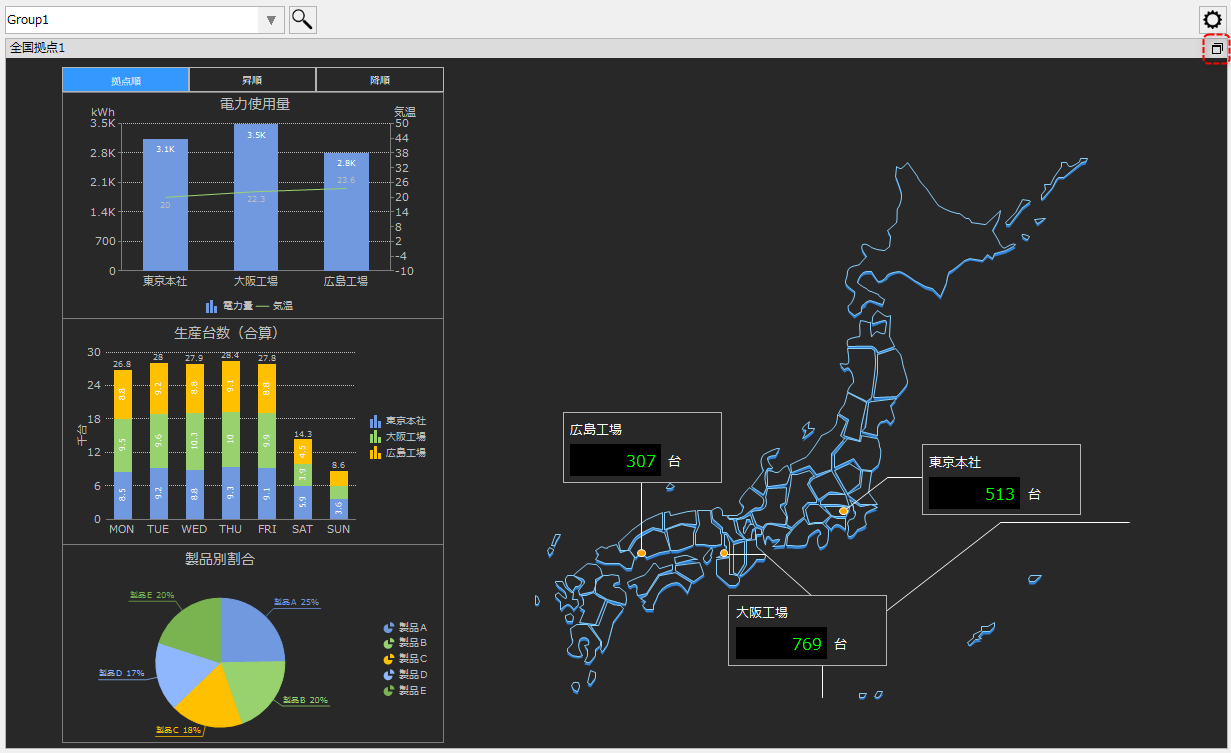Click the orange map marker for 東京本社
The width and height of the screenshot is (1231, 753).
(843, 511)
